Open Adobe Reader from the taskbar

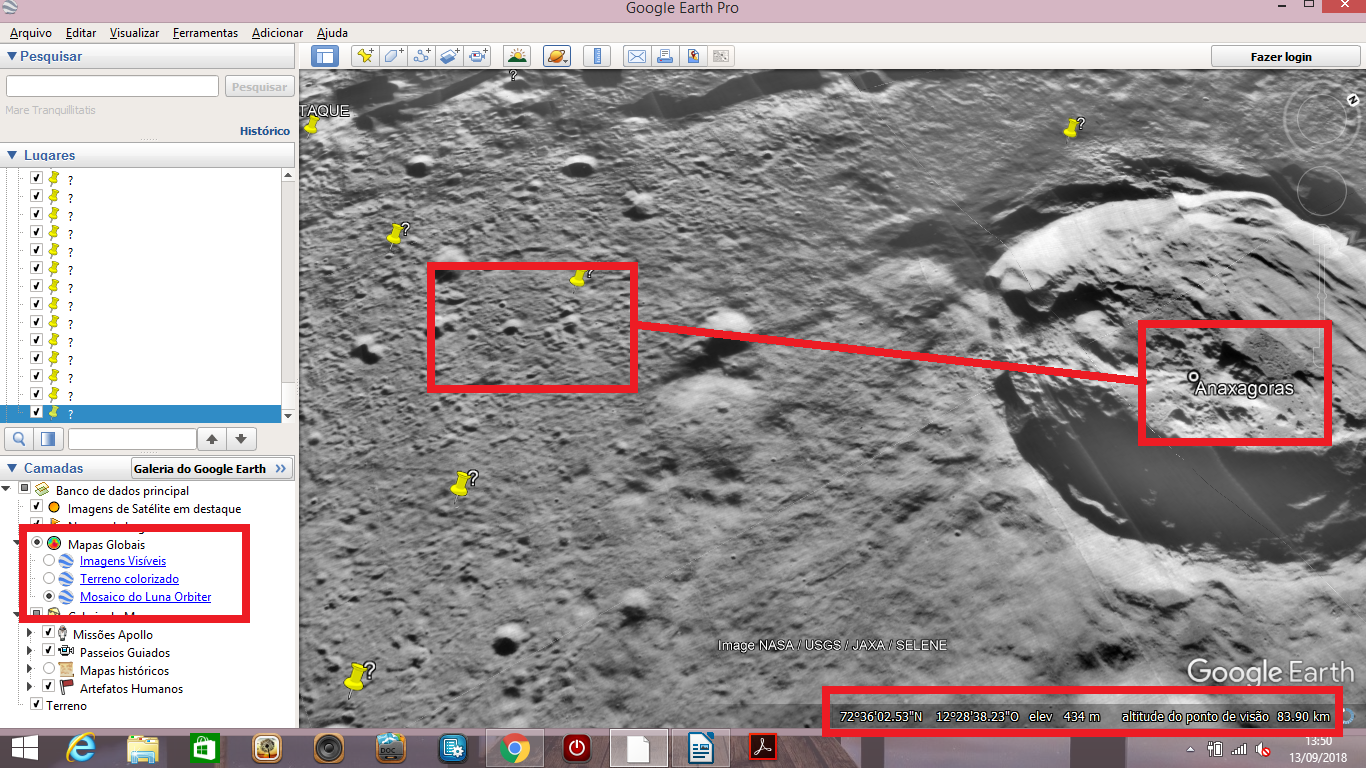(763, 748)
